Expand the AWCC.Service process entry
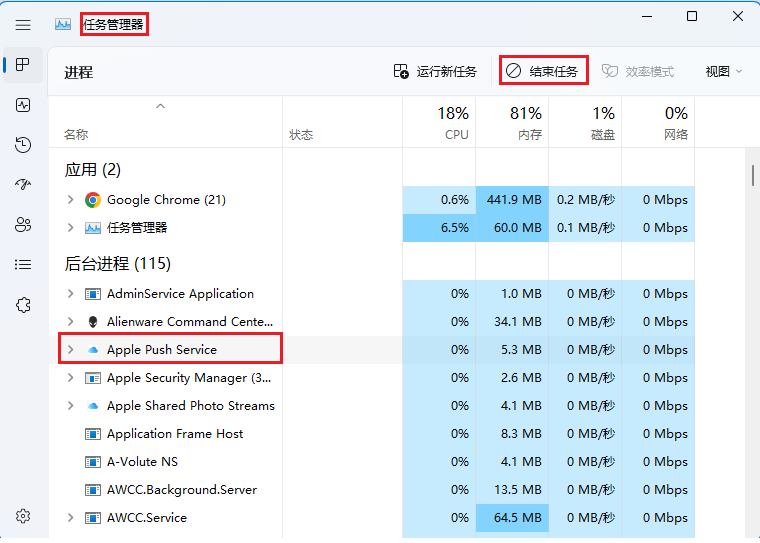 click(70, 518)
